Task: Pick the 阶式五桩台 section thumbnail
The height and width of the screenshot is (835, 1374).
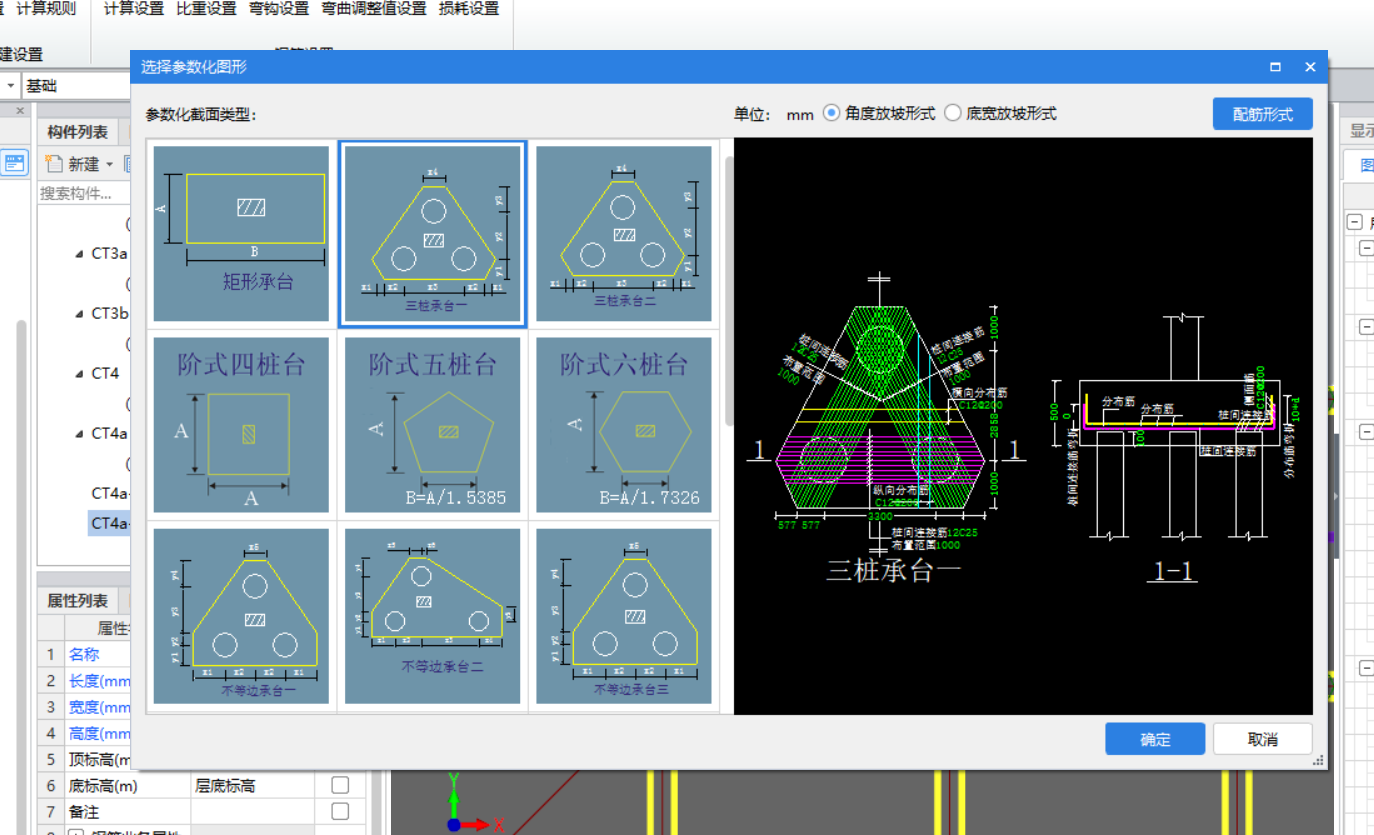Action: 433,425
